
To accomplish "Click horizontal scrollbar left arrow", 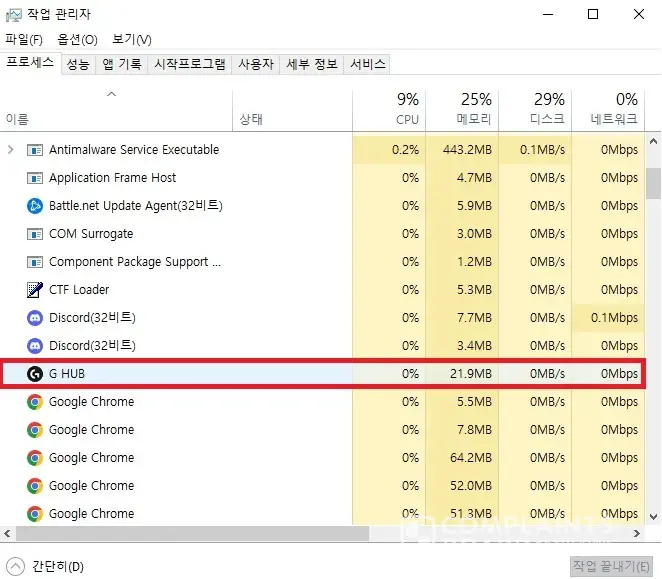I will (7, 534).
